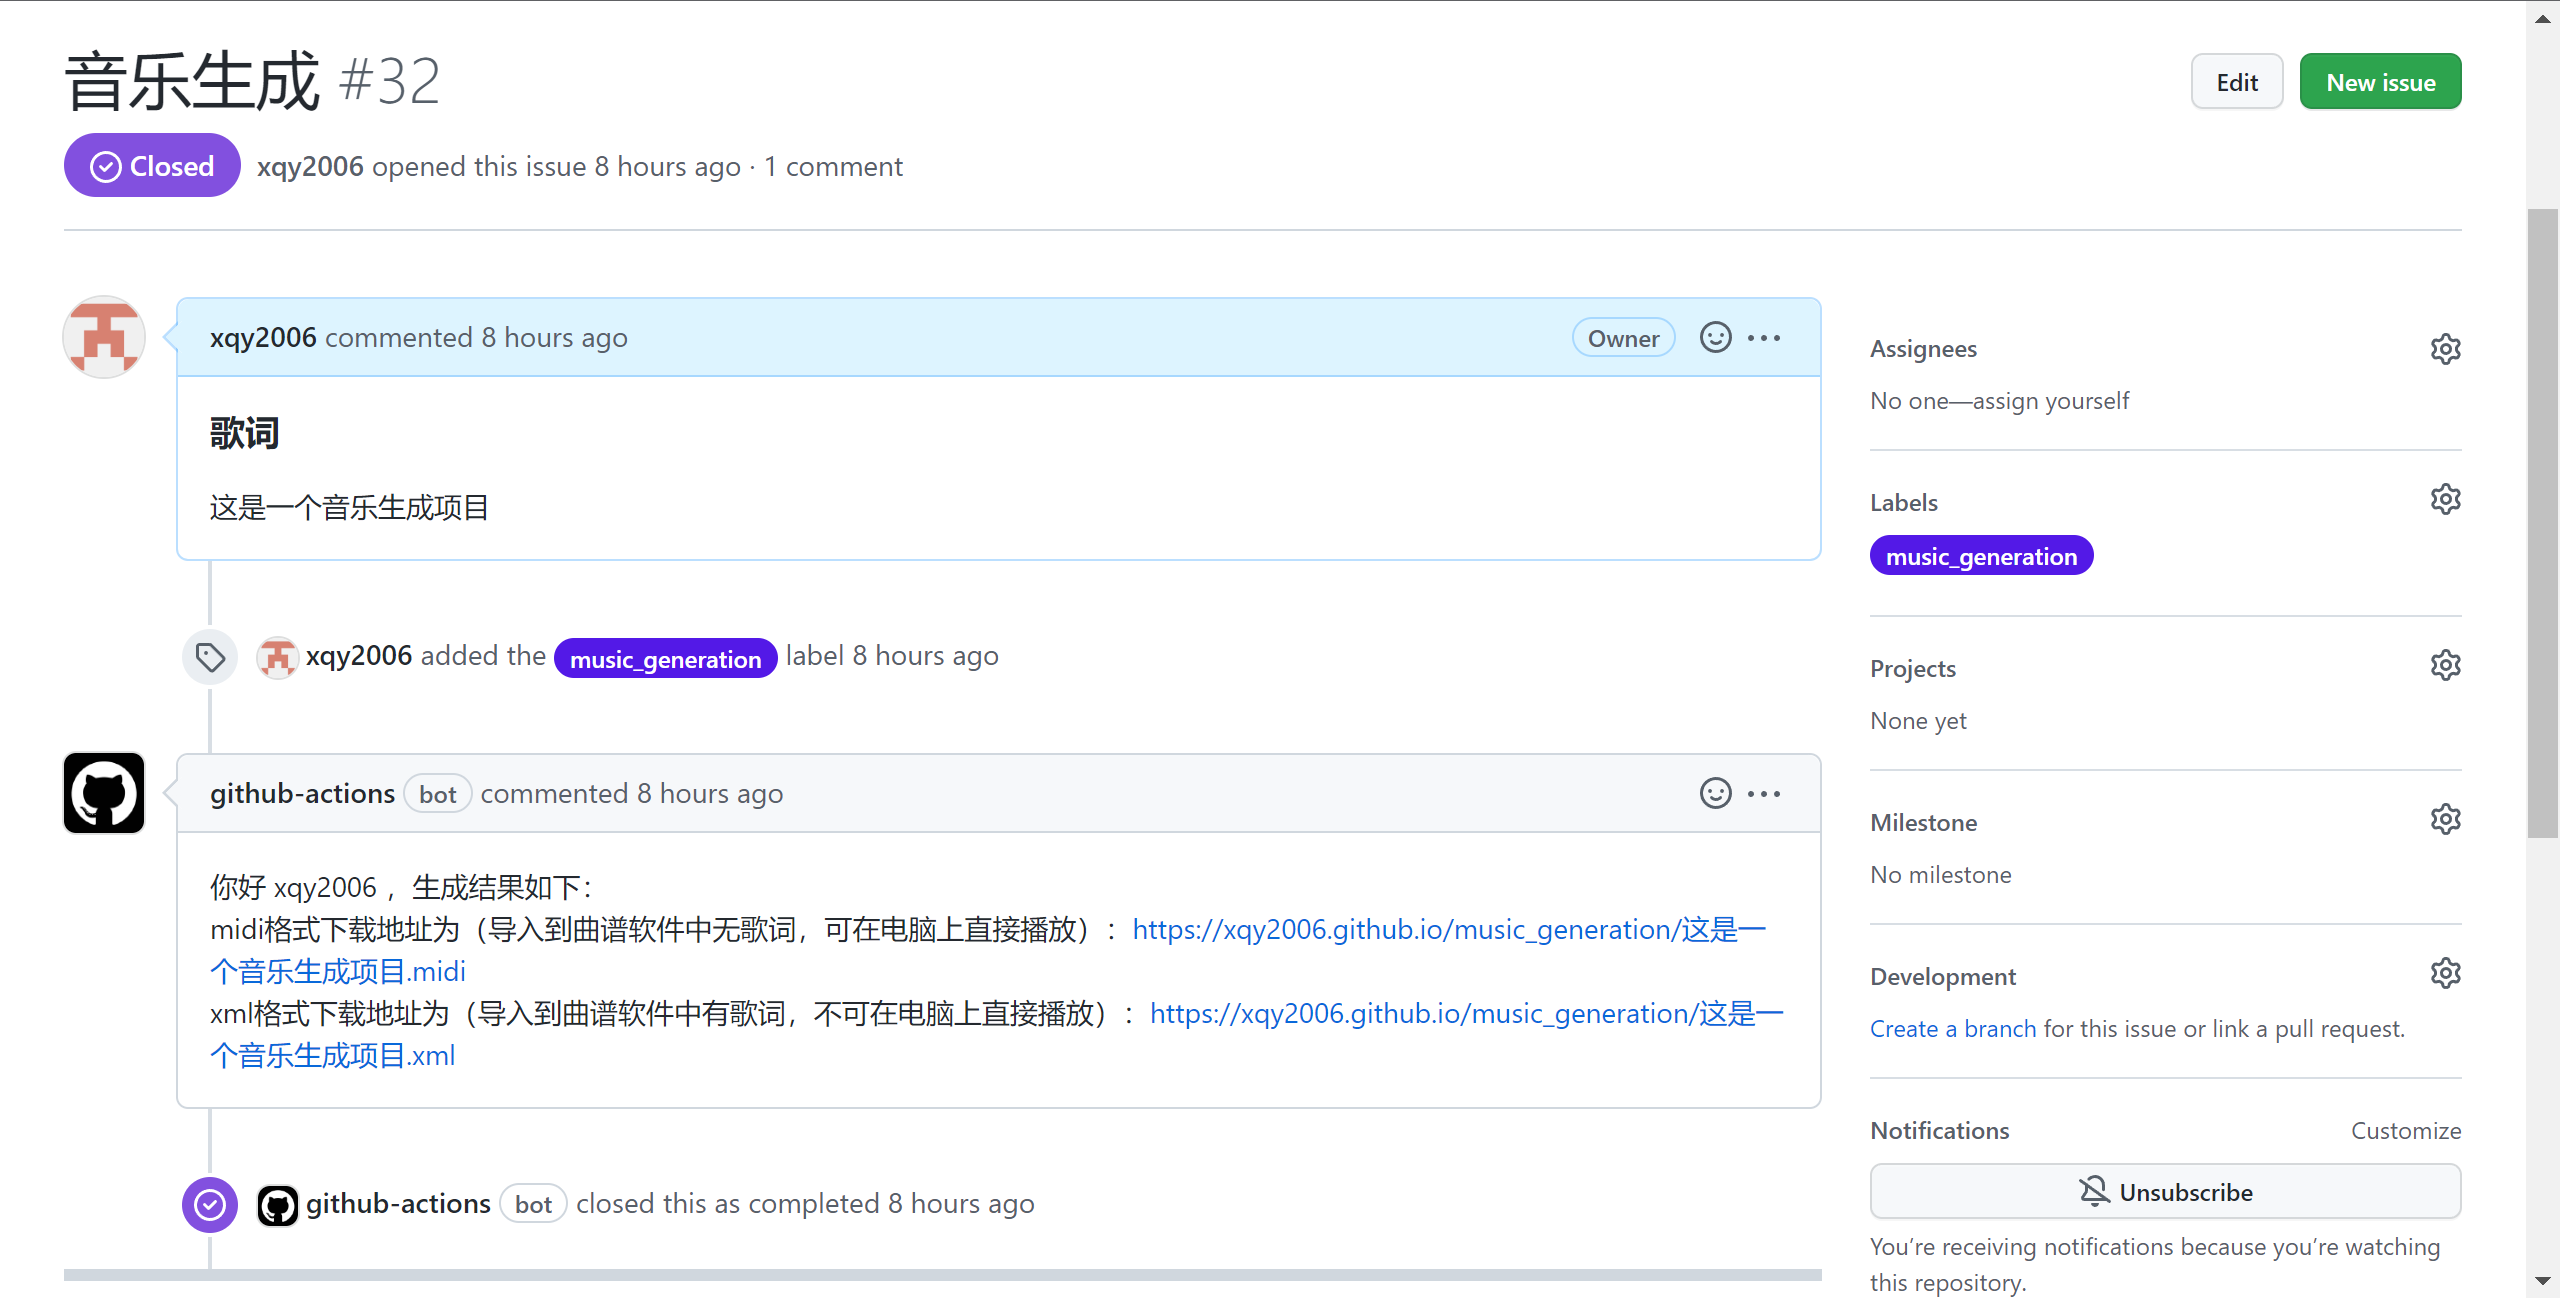
Task: Open the label tag event icon
Action: pos(208,656)
